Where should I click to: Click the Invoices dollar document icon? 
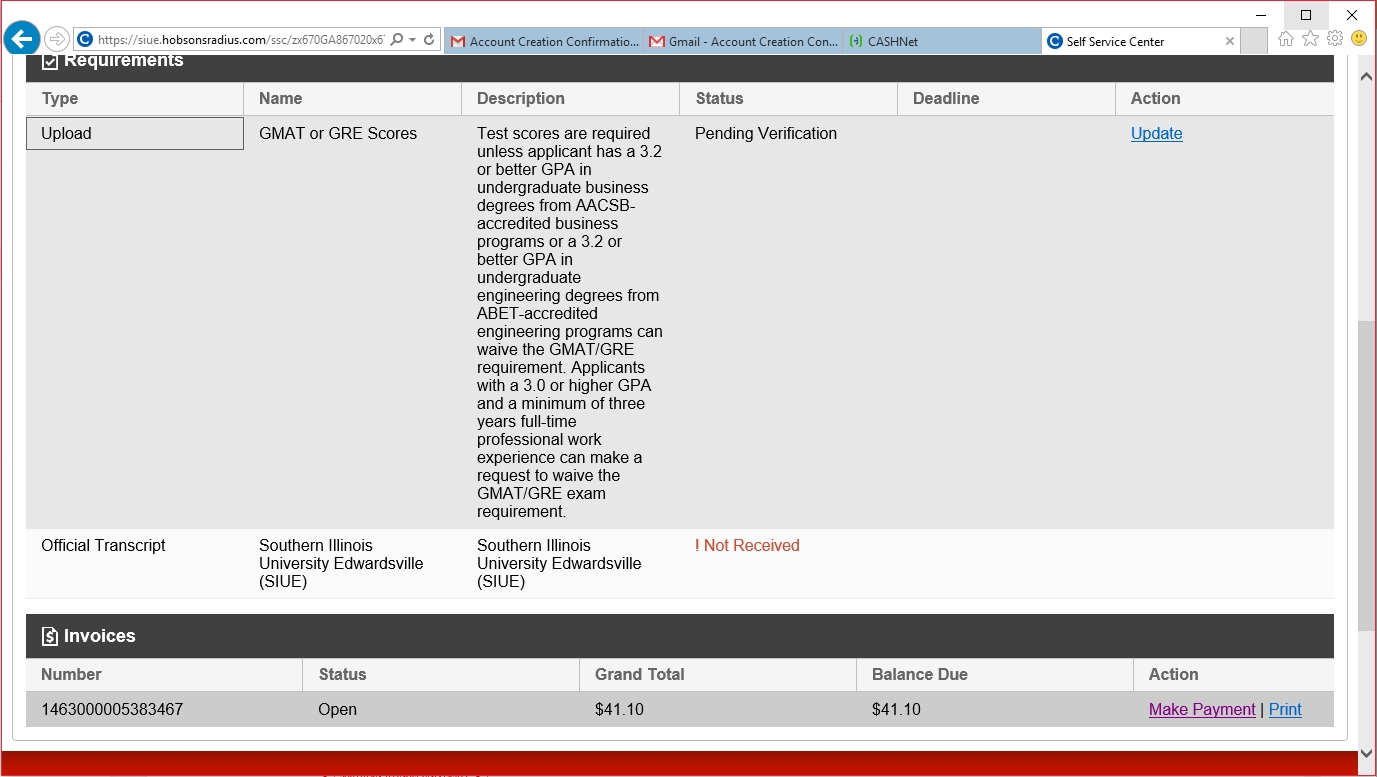pos(50,636)
